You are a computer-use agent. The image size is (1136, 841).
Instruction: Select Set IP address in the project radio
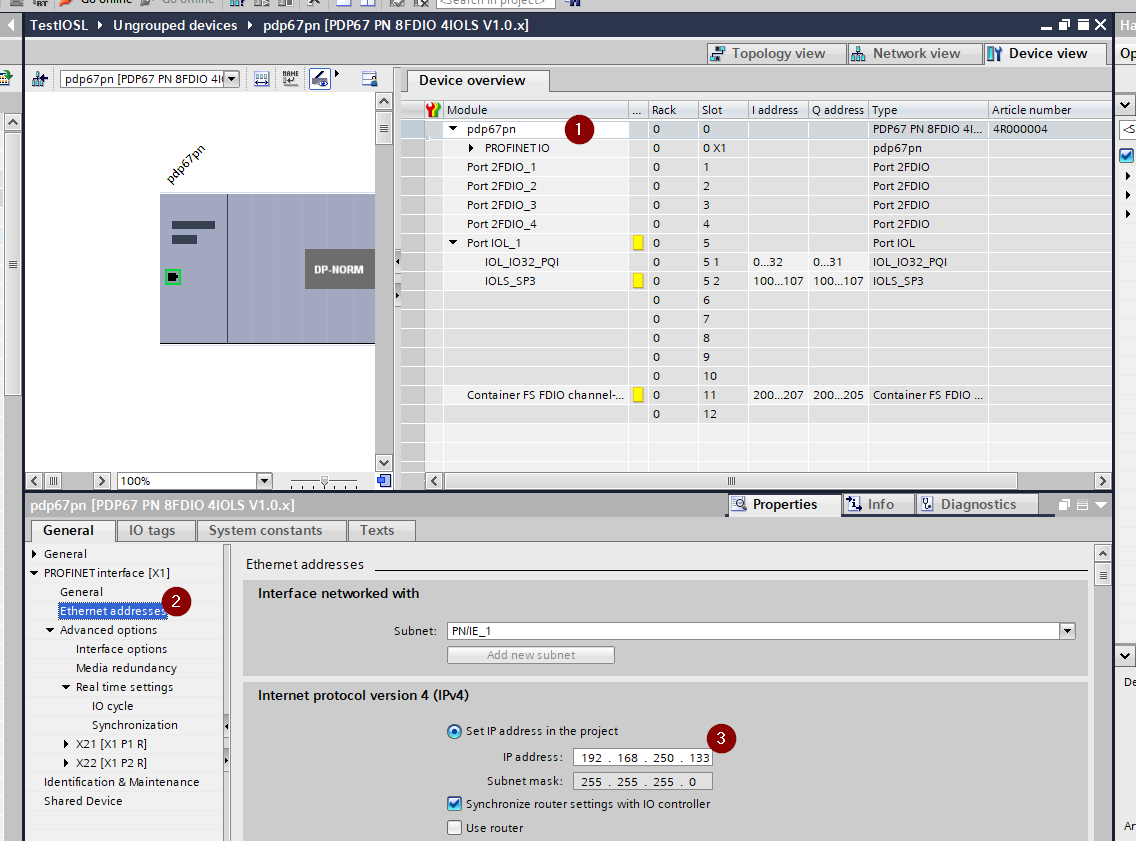(454, 731)
